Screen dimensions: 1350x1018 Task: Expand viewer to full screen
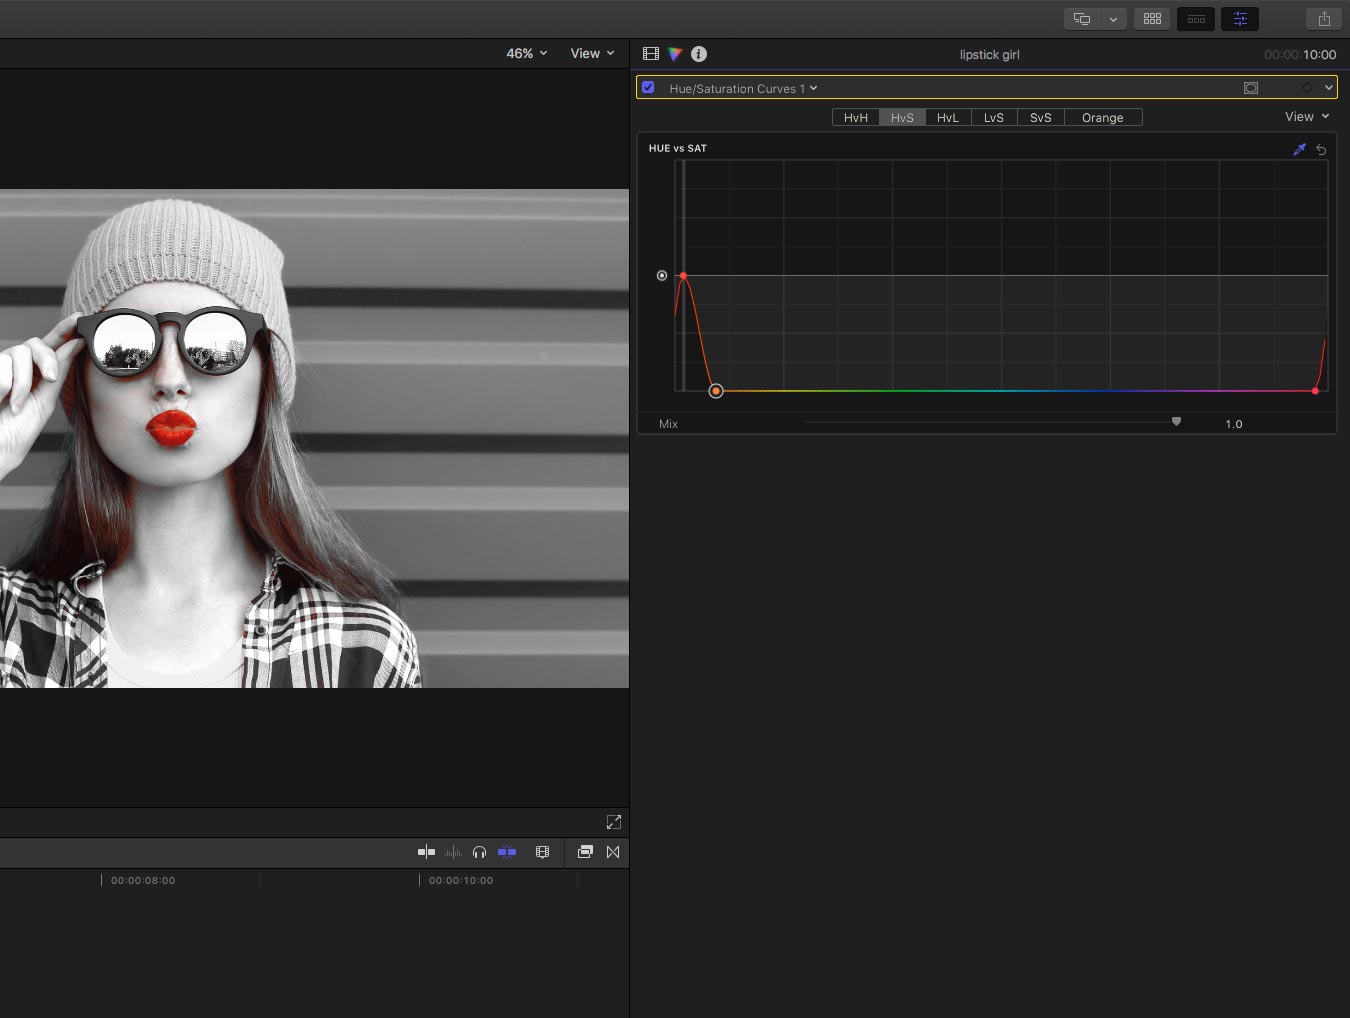[x=614, y=822]
